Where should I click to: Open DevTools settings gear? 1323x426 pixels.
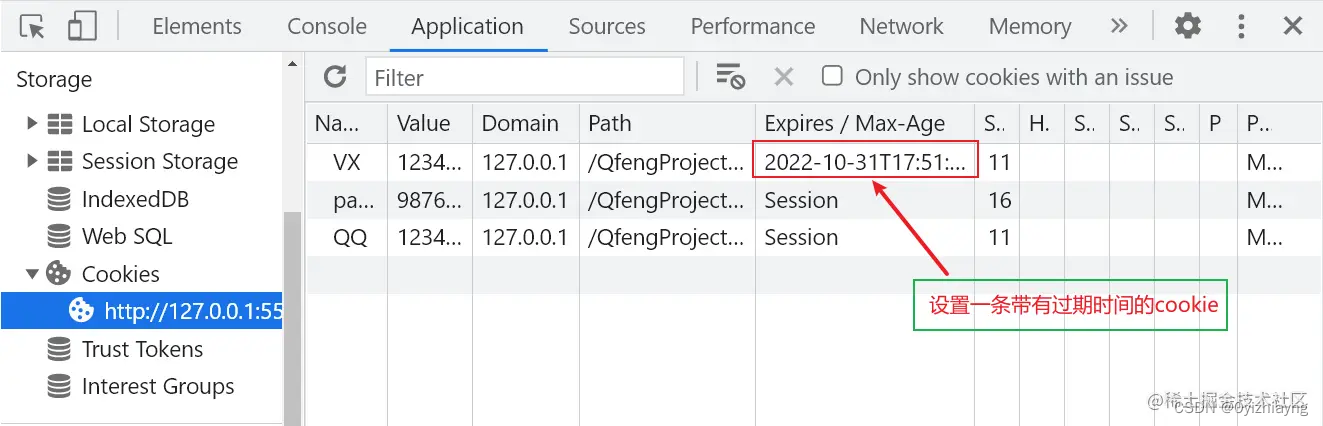coord(1187,26)
